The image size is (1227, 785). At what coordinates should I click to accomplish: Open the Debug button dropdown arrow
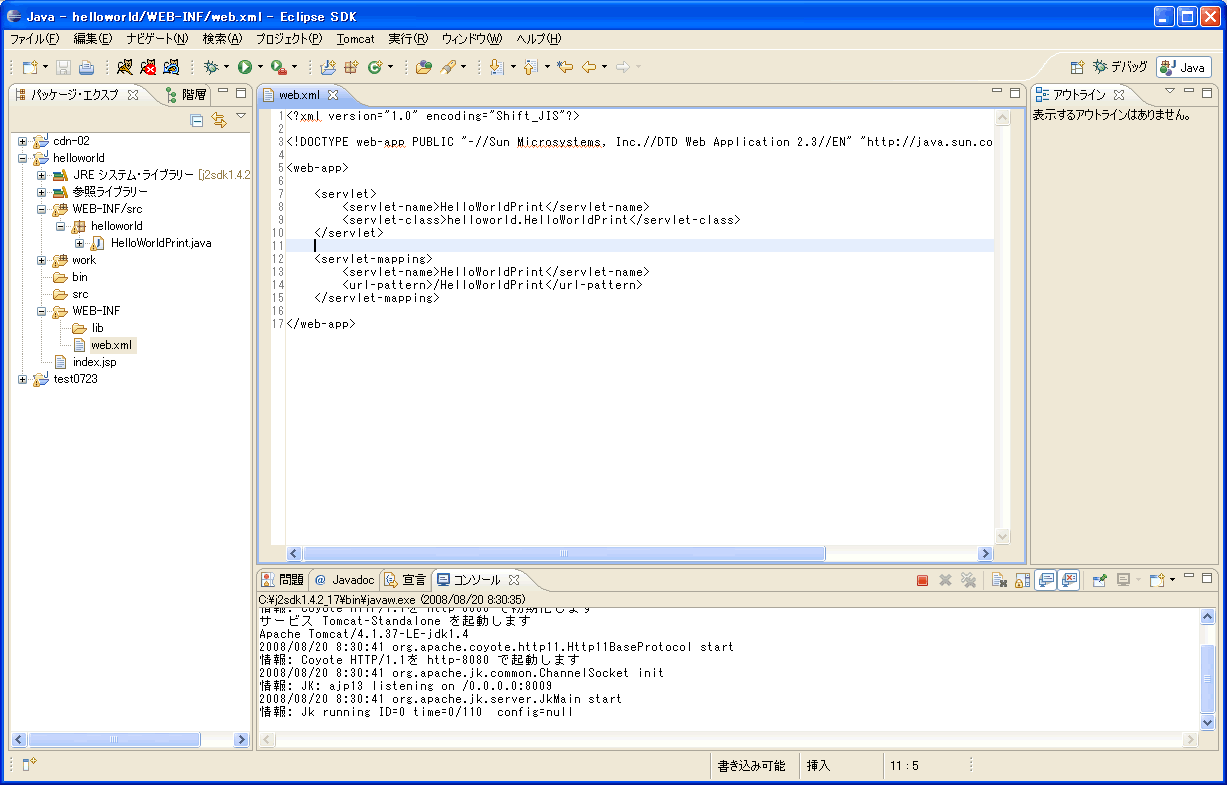[x=227, y=67]
